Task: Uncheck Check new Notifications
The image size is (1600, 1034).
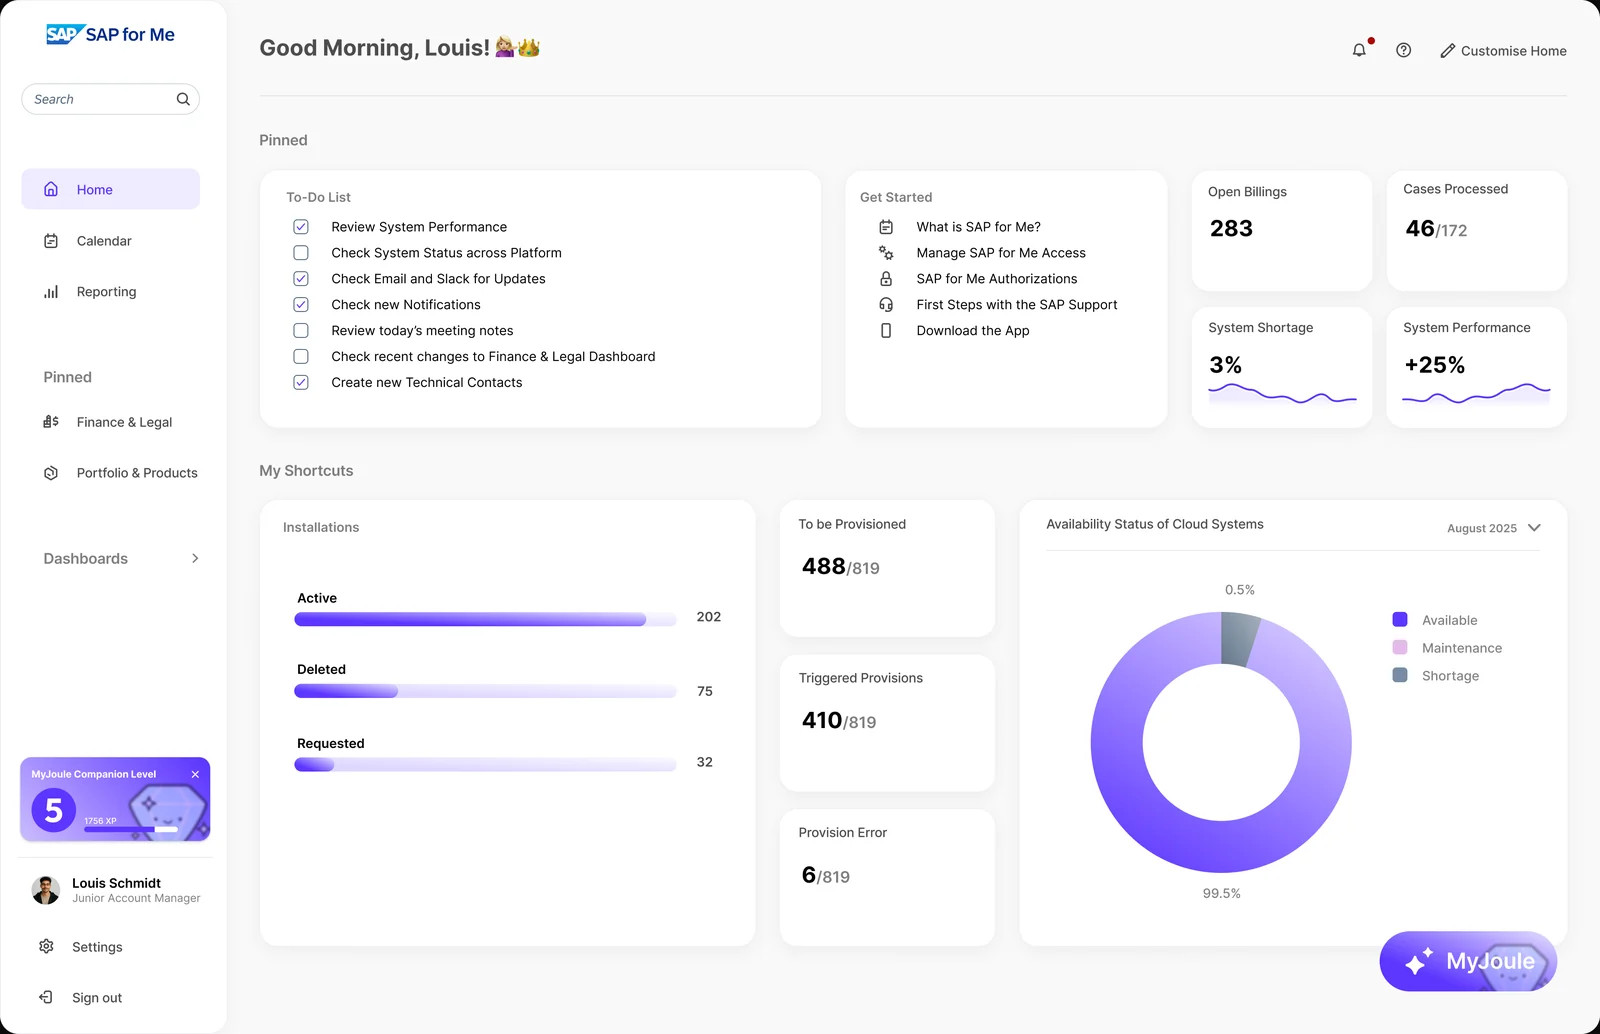Action: point(301,305)
